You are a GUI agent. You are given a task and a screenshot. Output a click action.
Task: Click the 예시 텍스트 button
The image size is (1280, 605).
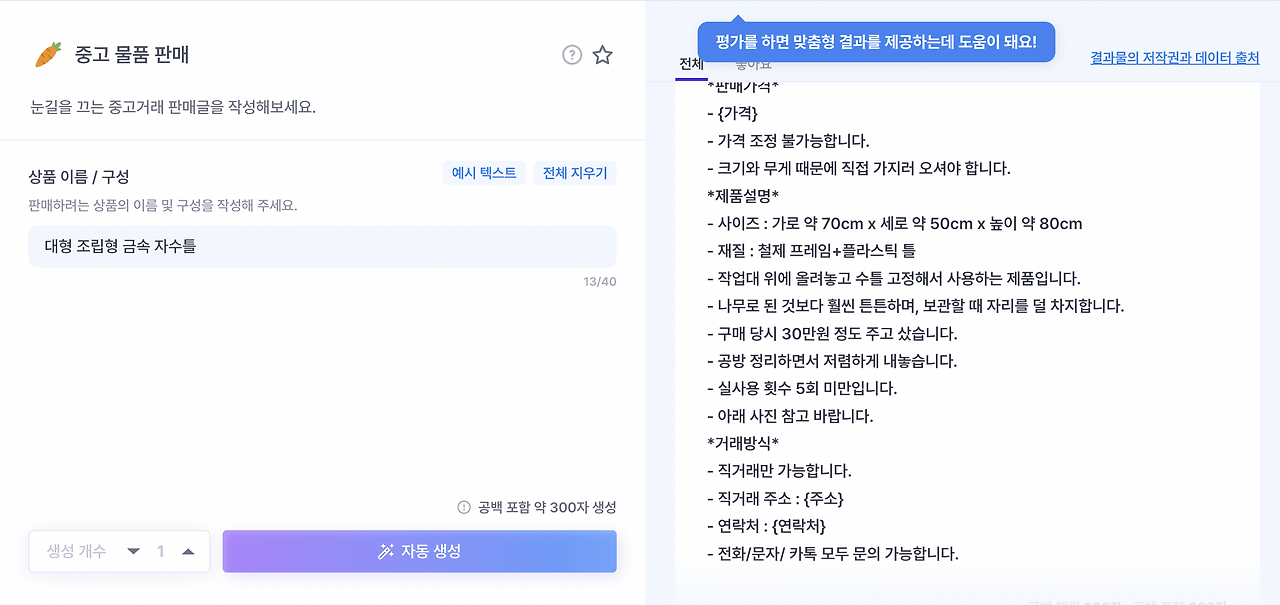tap(484, 173)
